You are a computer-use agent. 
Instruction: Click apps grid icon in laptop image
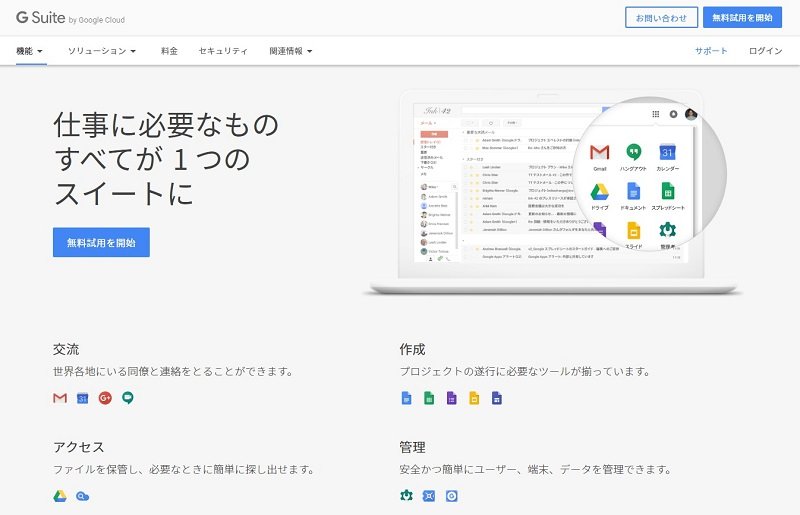coord(656,114)
